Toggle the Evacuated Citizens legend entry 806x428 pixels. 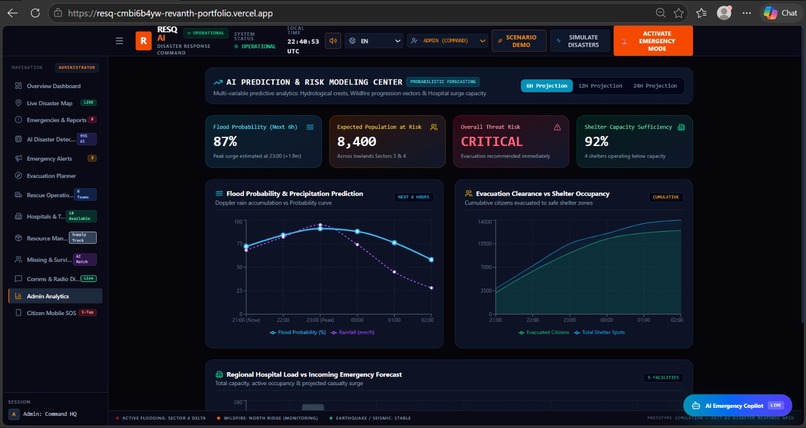pyautogui.click(x=544, y=332)
